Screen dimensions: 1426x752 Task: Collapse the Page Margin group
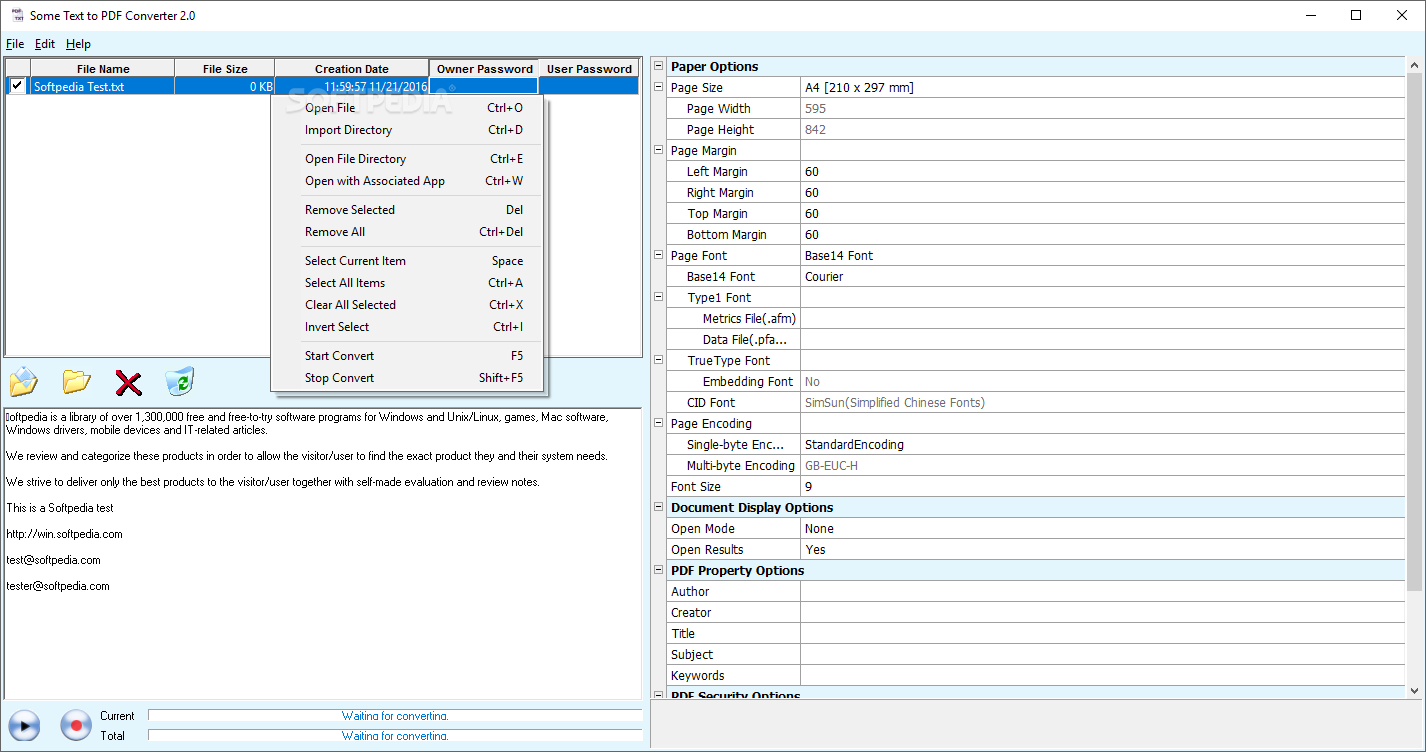point(658,150)
